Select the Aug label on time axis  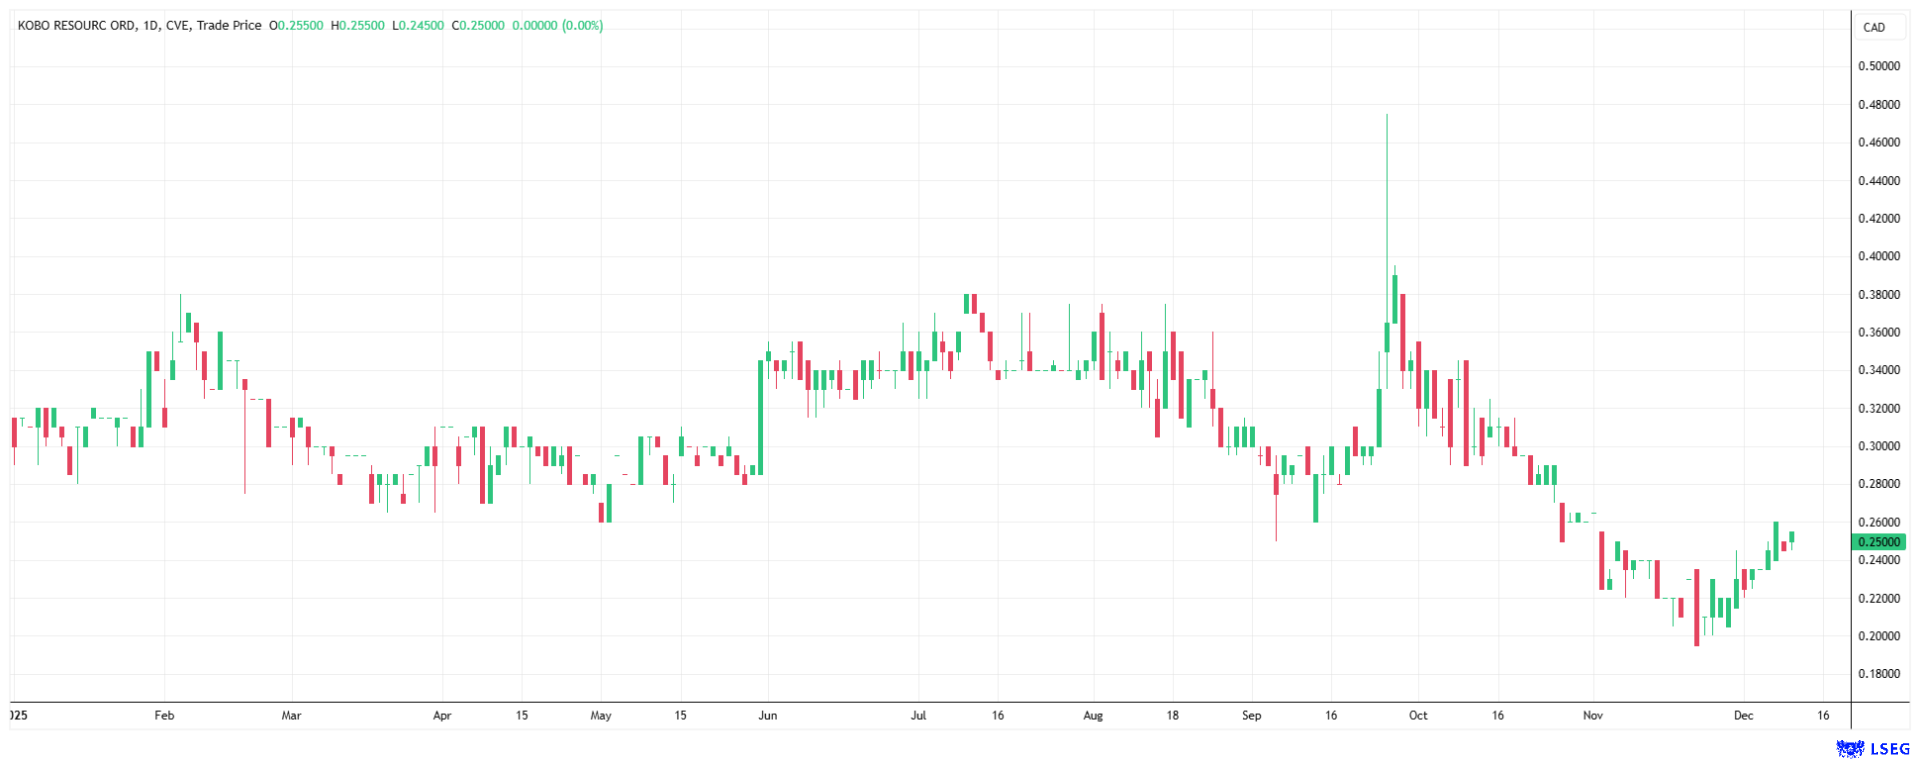point(1093,715)
